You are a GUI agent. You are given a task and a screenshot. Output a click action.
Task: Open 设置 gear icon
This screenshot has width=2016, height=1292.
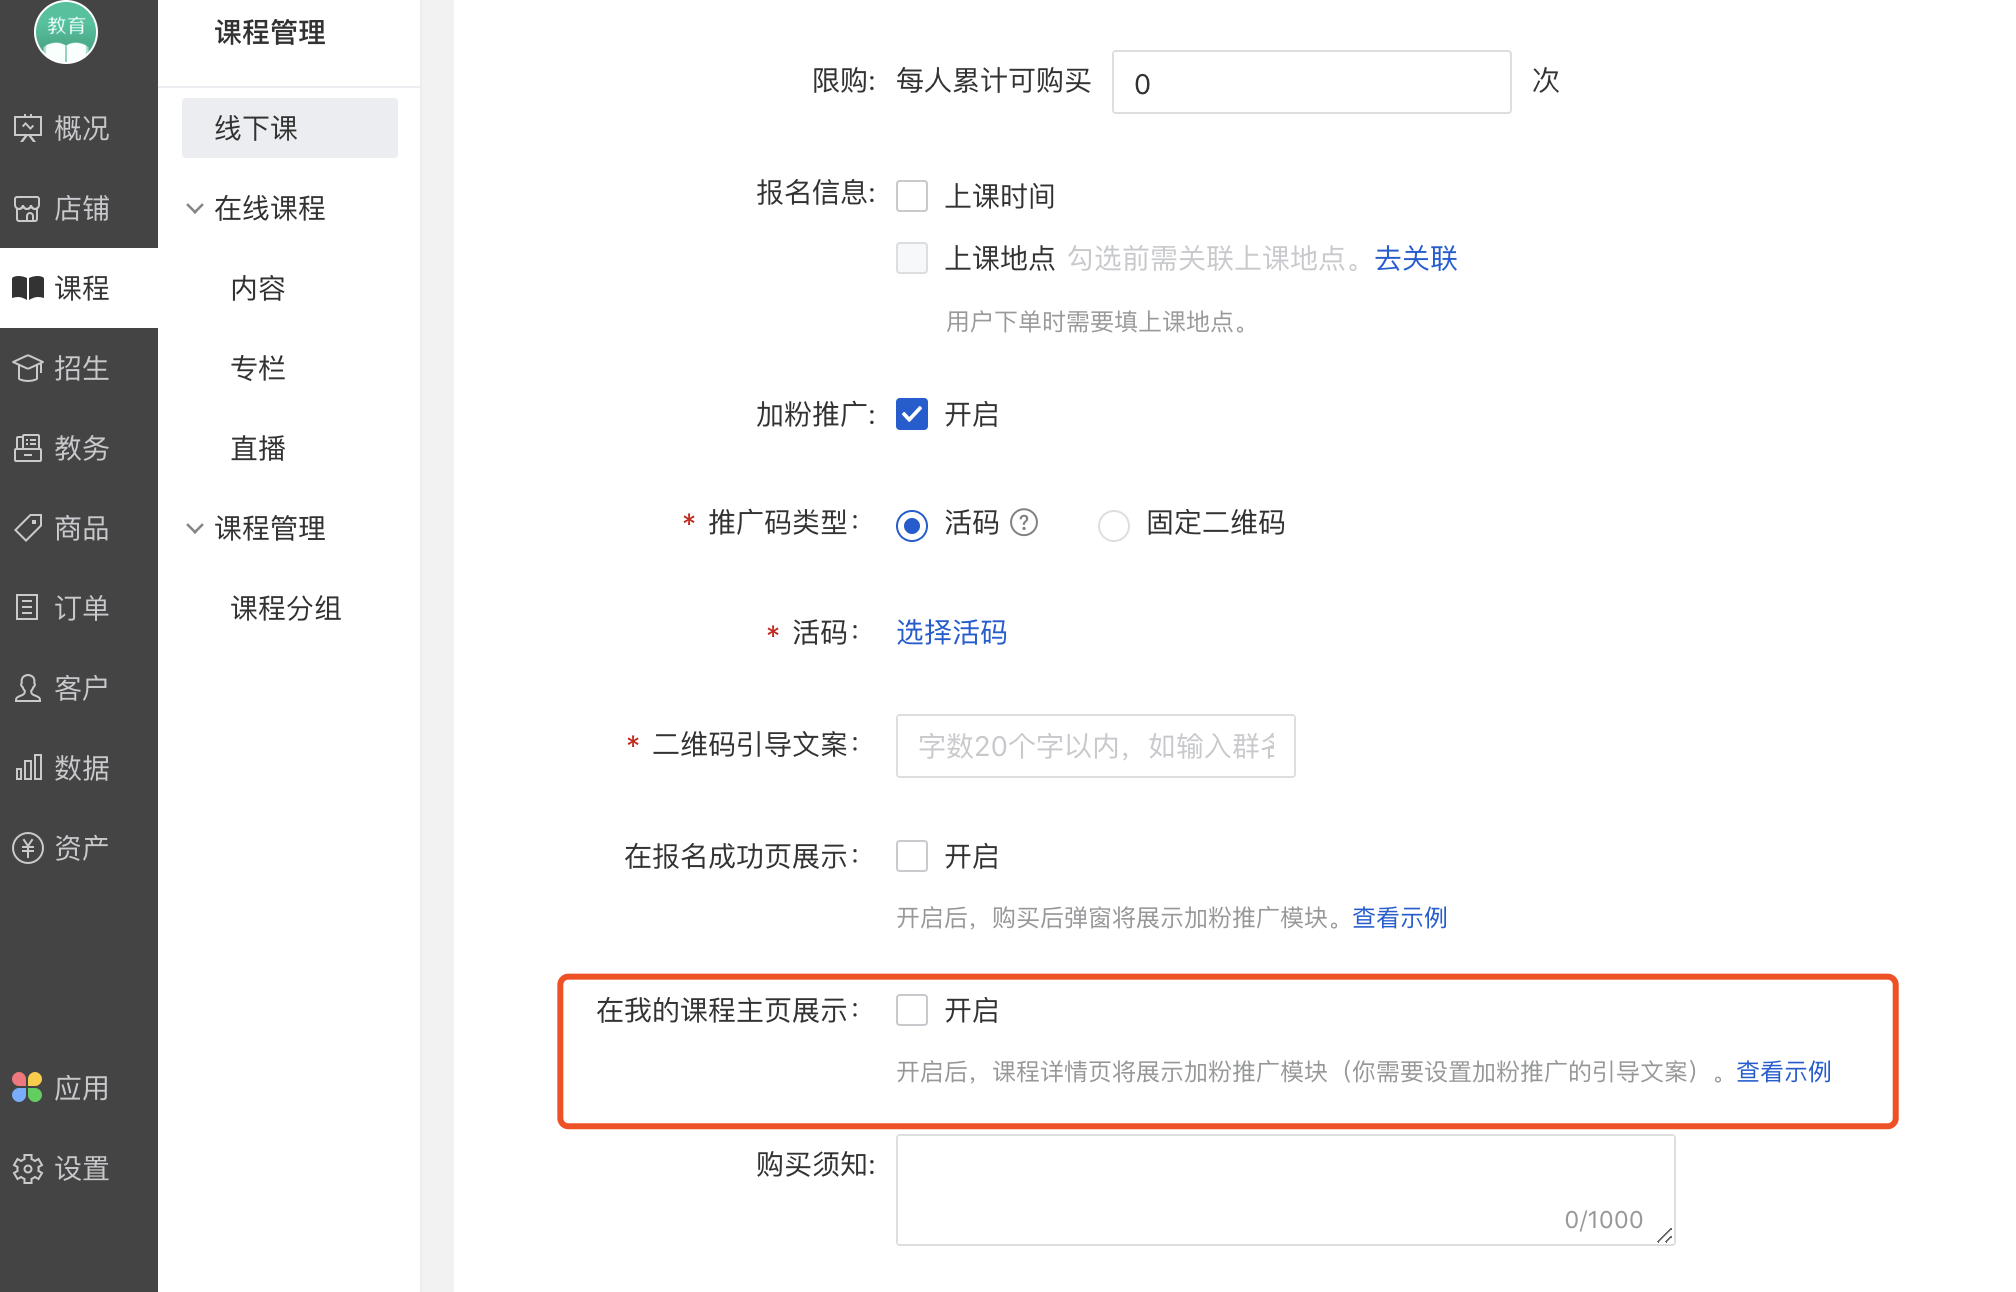(x=28, y=1168)
